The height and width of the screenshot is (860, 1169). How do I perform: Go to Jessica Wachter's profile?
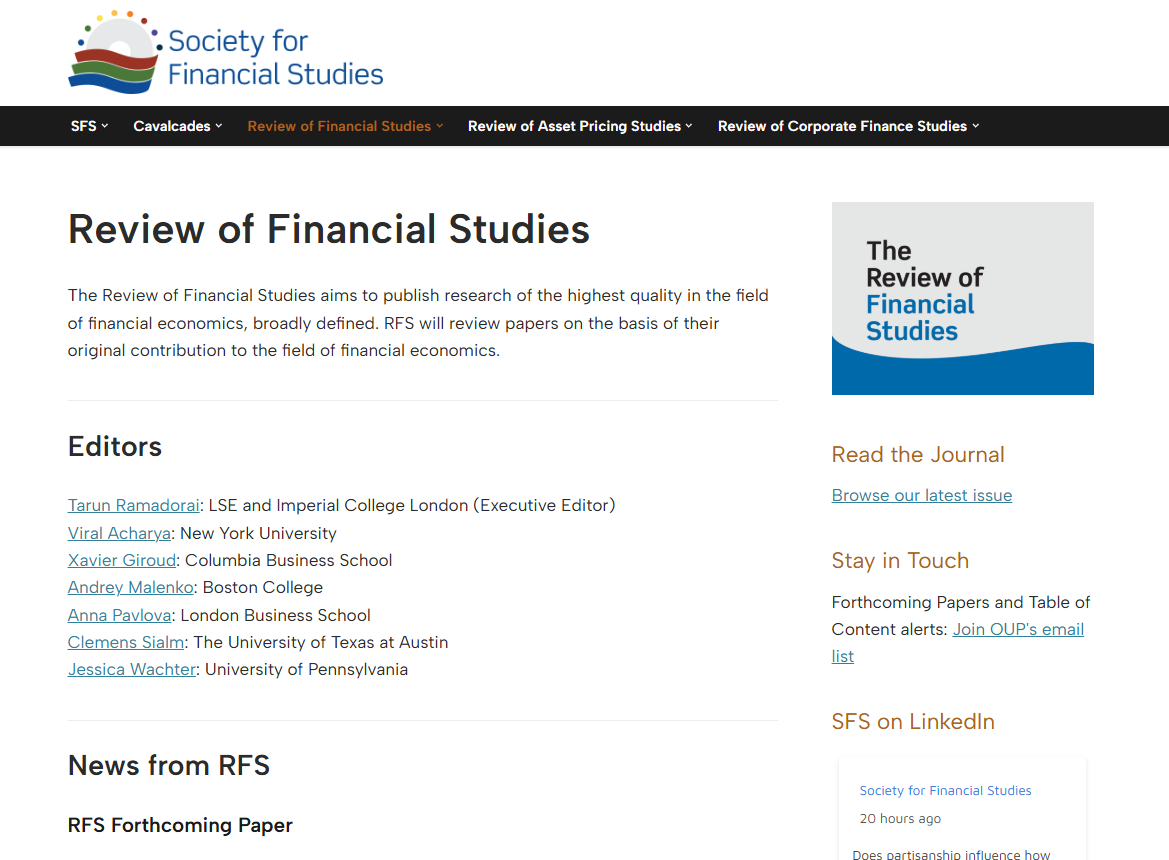pos(132,670)
